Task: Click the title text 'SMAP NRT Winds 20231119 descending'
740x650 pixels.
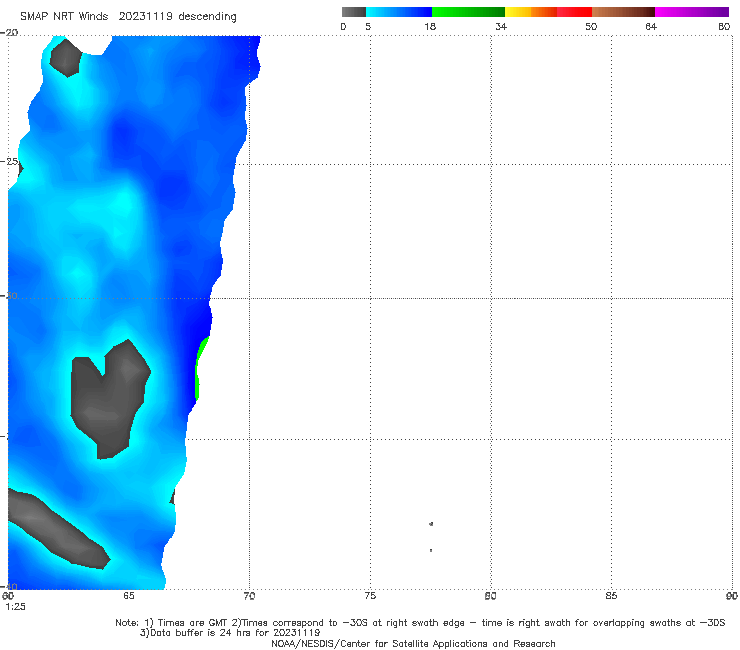Action: tap(128, 17)
